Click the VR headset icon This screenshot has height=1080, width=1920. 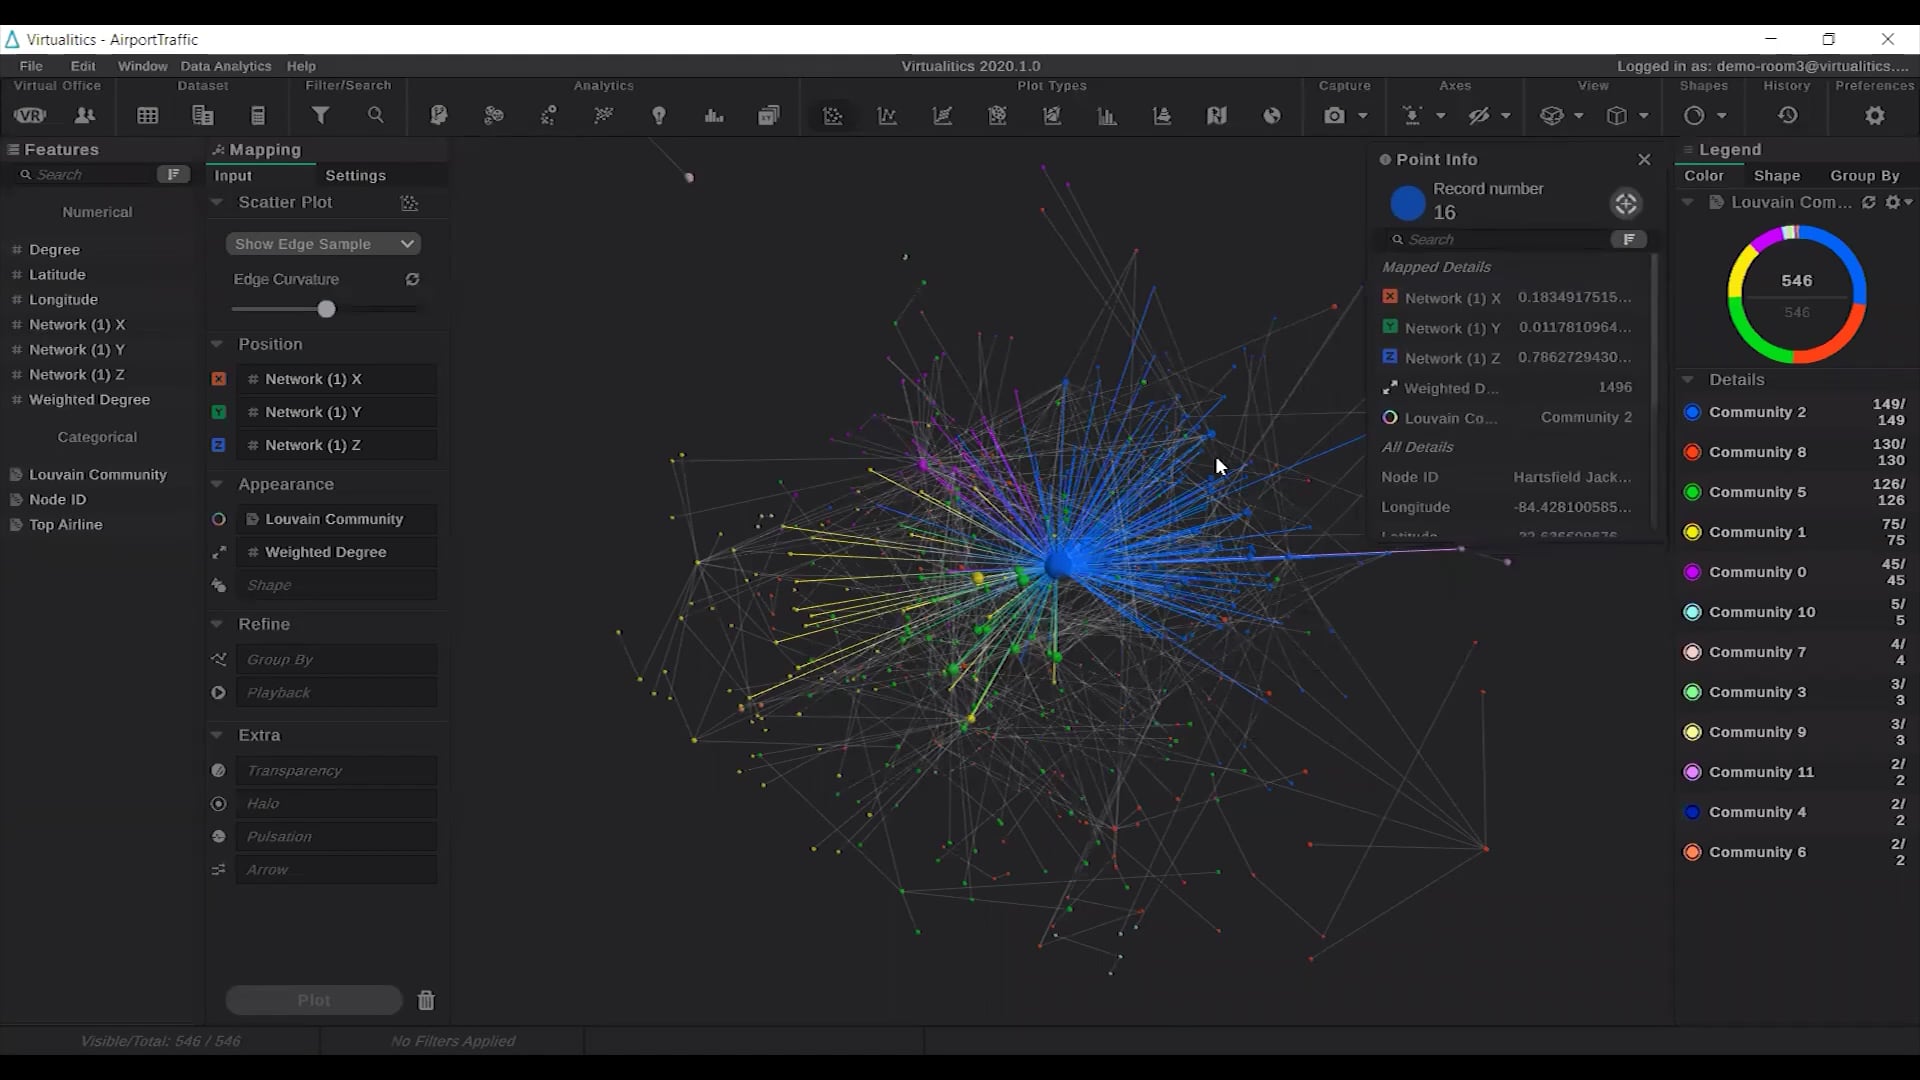[x=30, y=116]
